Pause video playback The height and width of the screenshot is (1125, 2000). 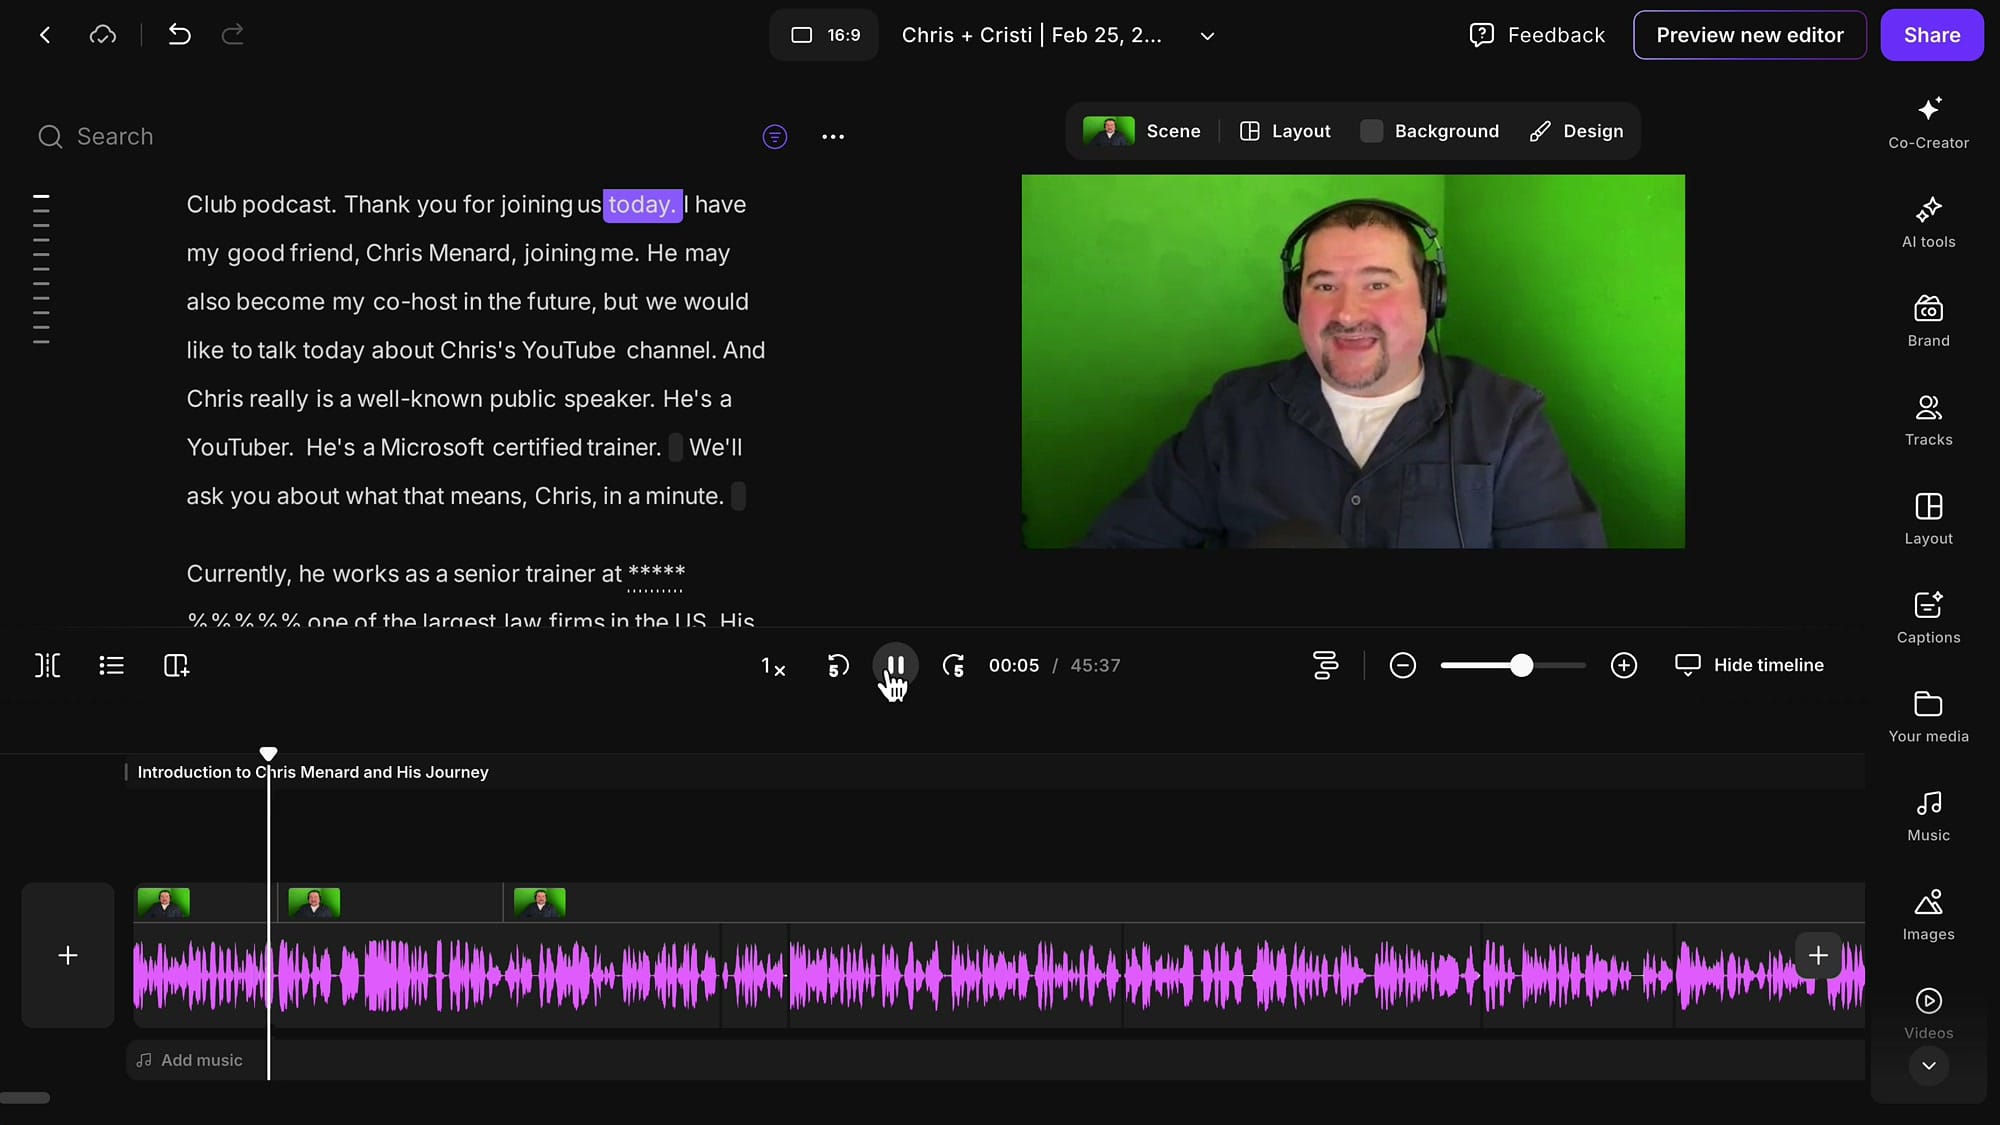(895, 665)
